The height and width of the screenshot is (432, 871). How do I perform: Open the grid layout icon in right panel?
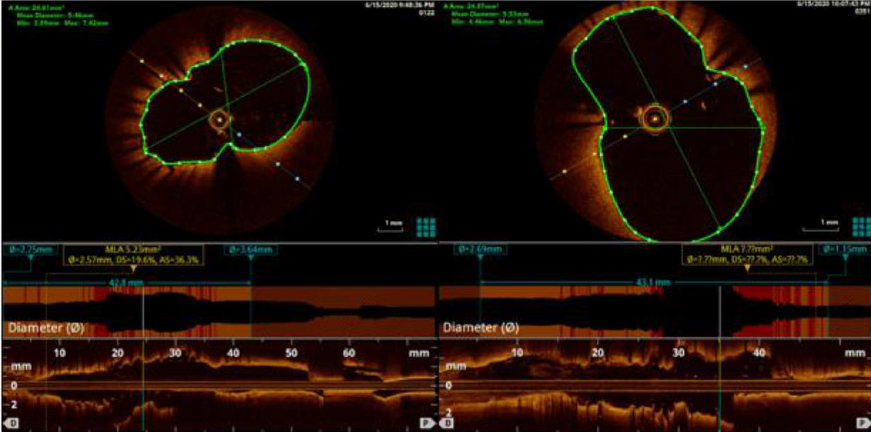pos(862,227)
